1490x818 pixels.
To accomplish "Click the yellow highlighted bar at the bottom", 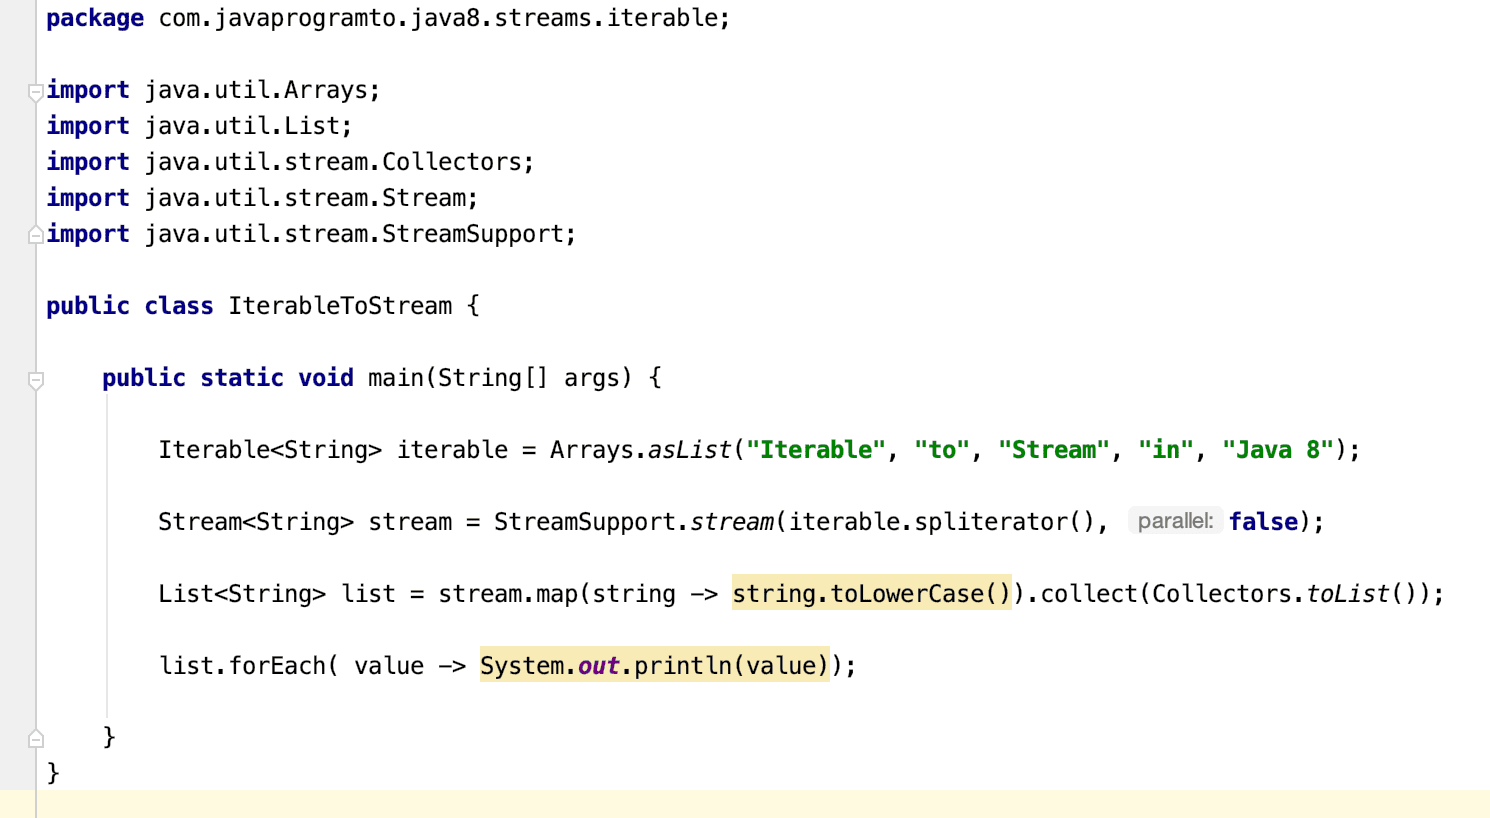I will (745, 807).
